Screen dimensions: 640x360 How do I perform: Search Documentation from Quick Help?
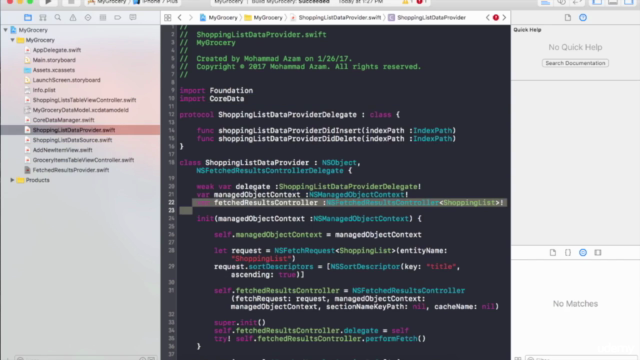pos(575,63)
